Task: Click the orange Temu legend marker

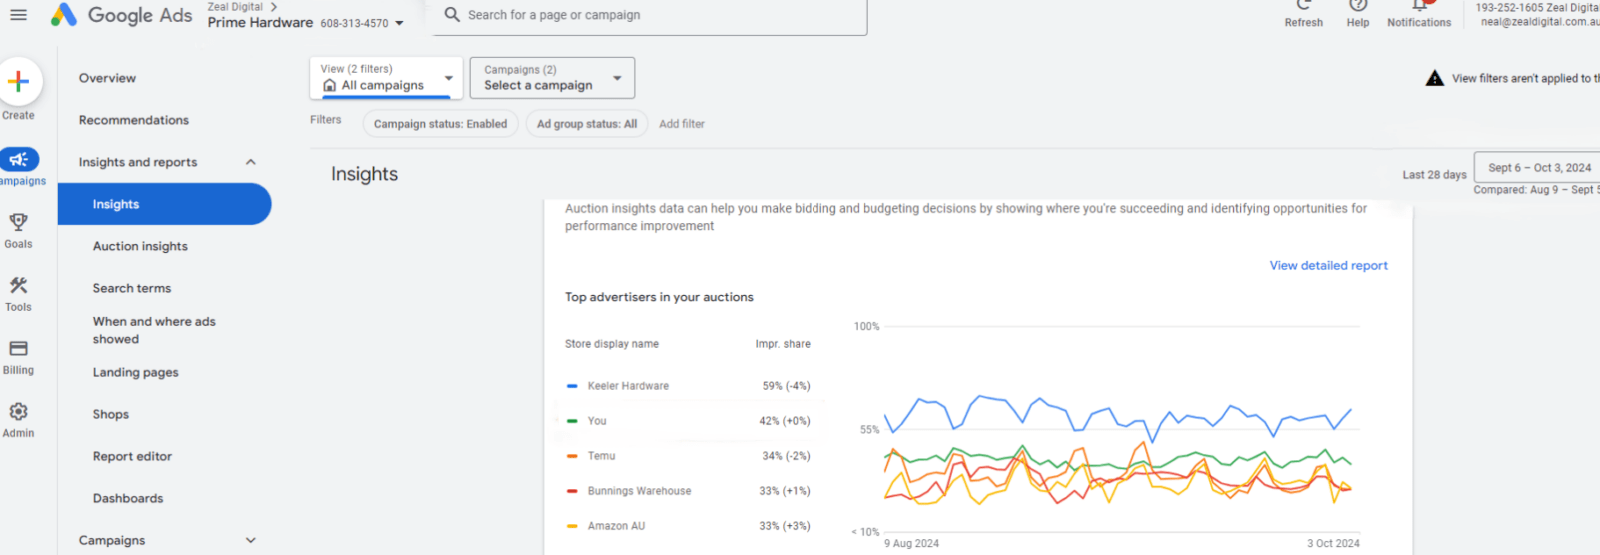Action: click(572, 456)
